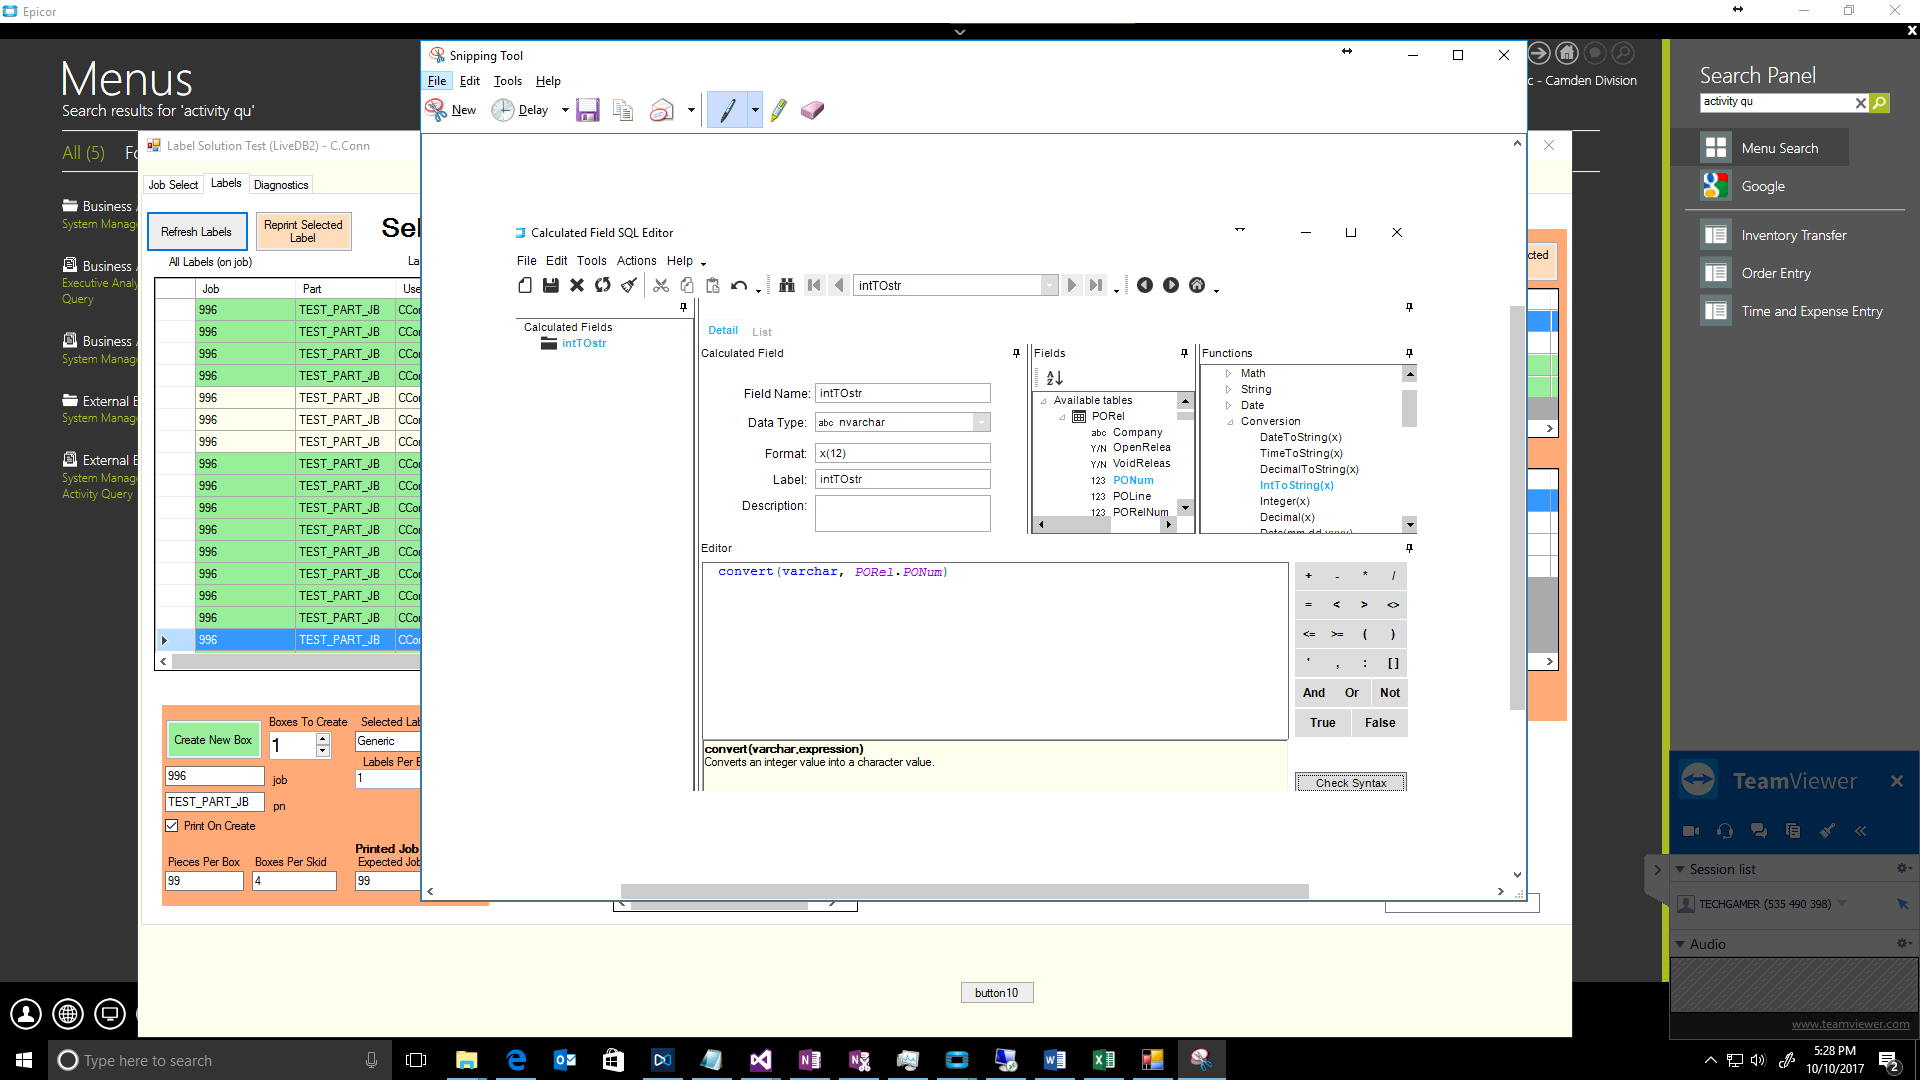1920x1080 pixels.
Task: Collapse the Available tables node
Action: click(x=1043, y=401)
